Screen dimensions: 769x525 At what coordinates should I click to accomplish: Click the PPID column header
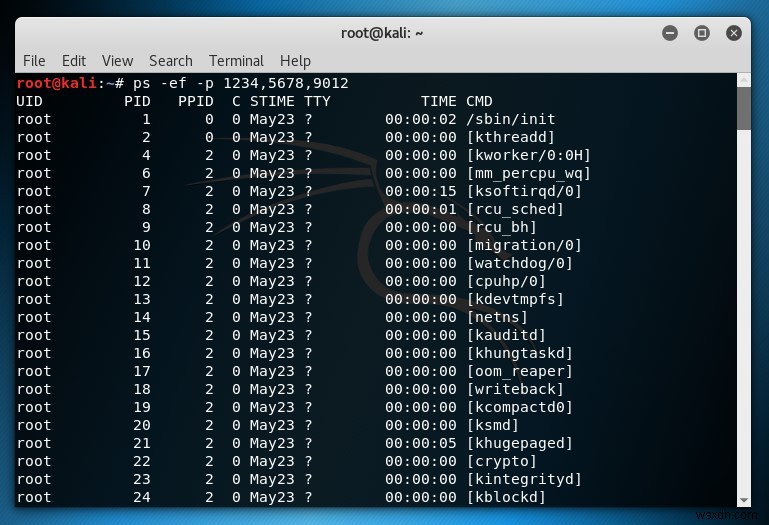coord(196,101)
